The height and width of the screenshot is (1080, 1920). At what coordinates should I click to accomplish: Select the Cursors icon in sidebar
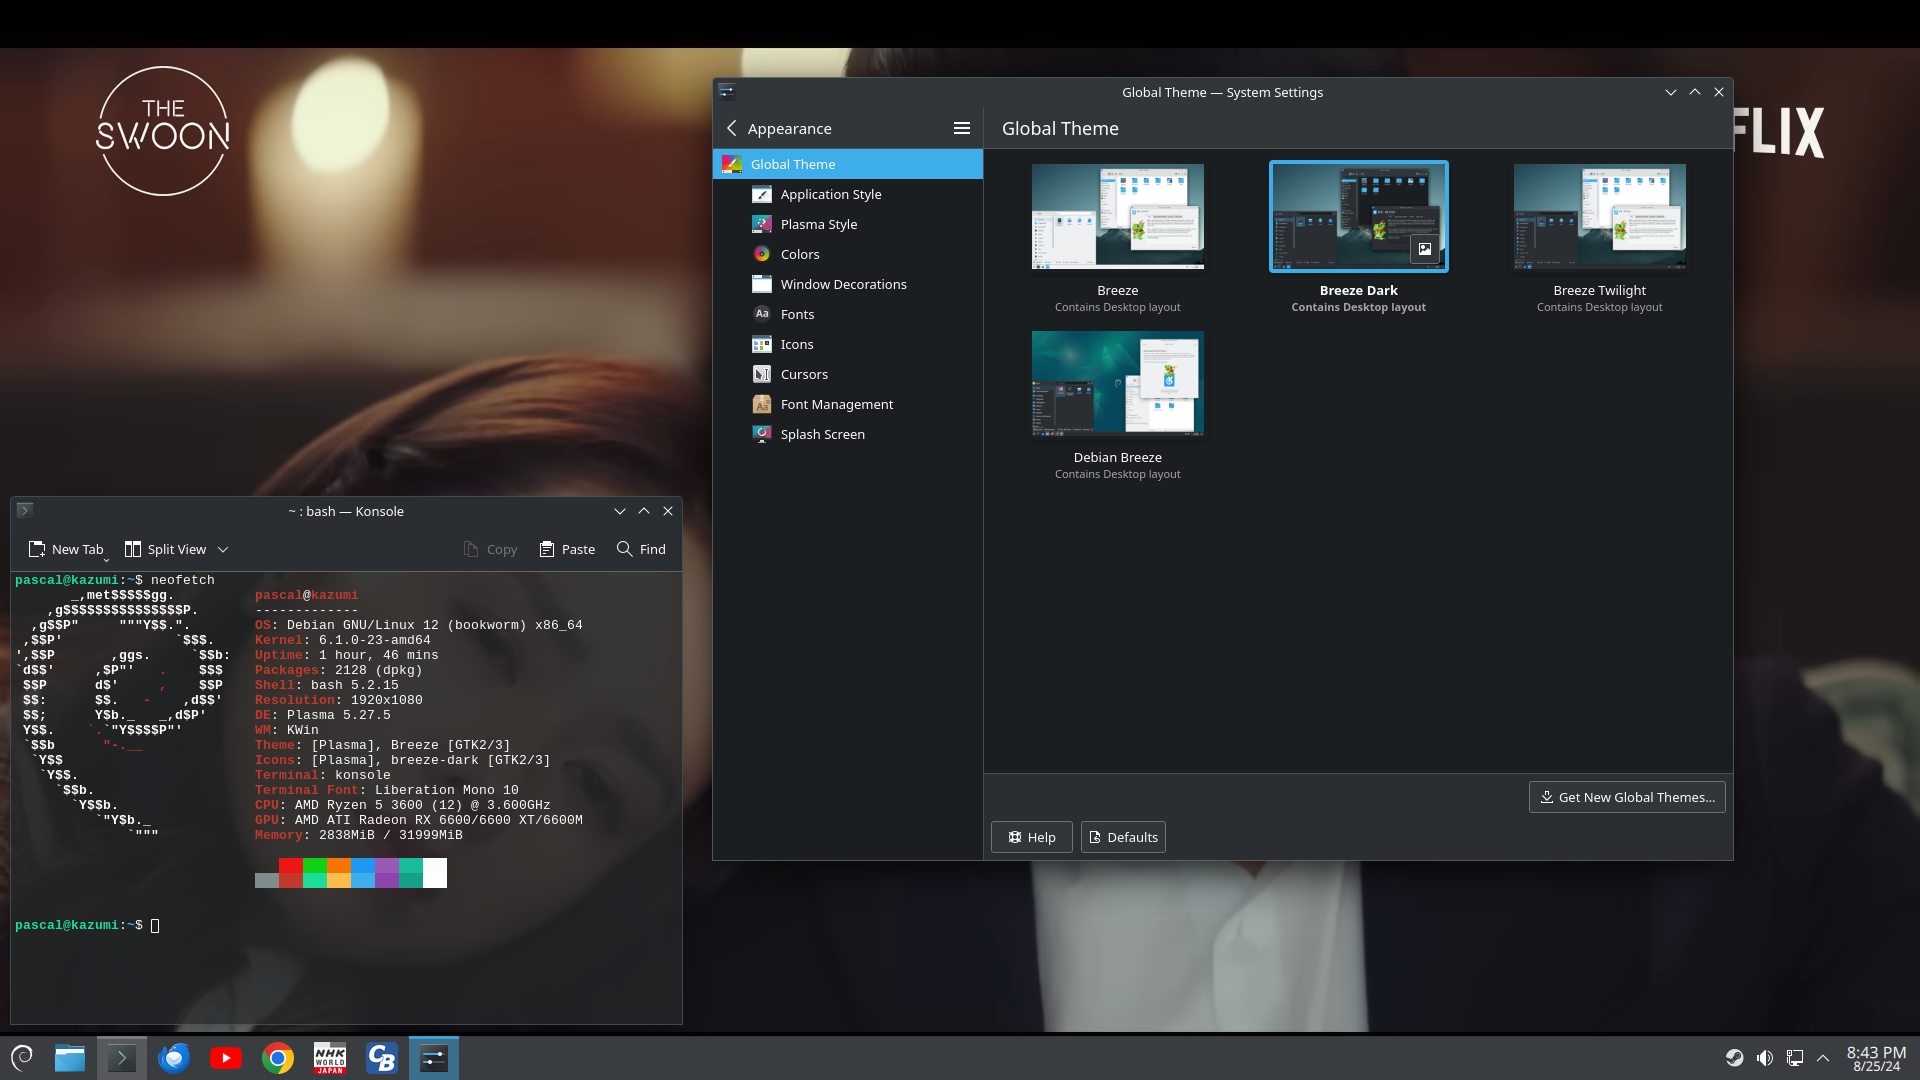761,373
